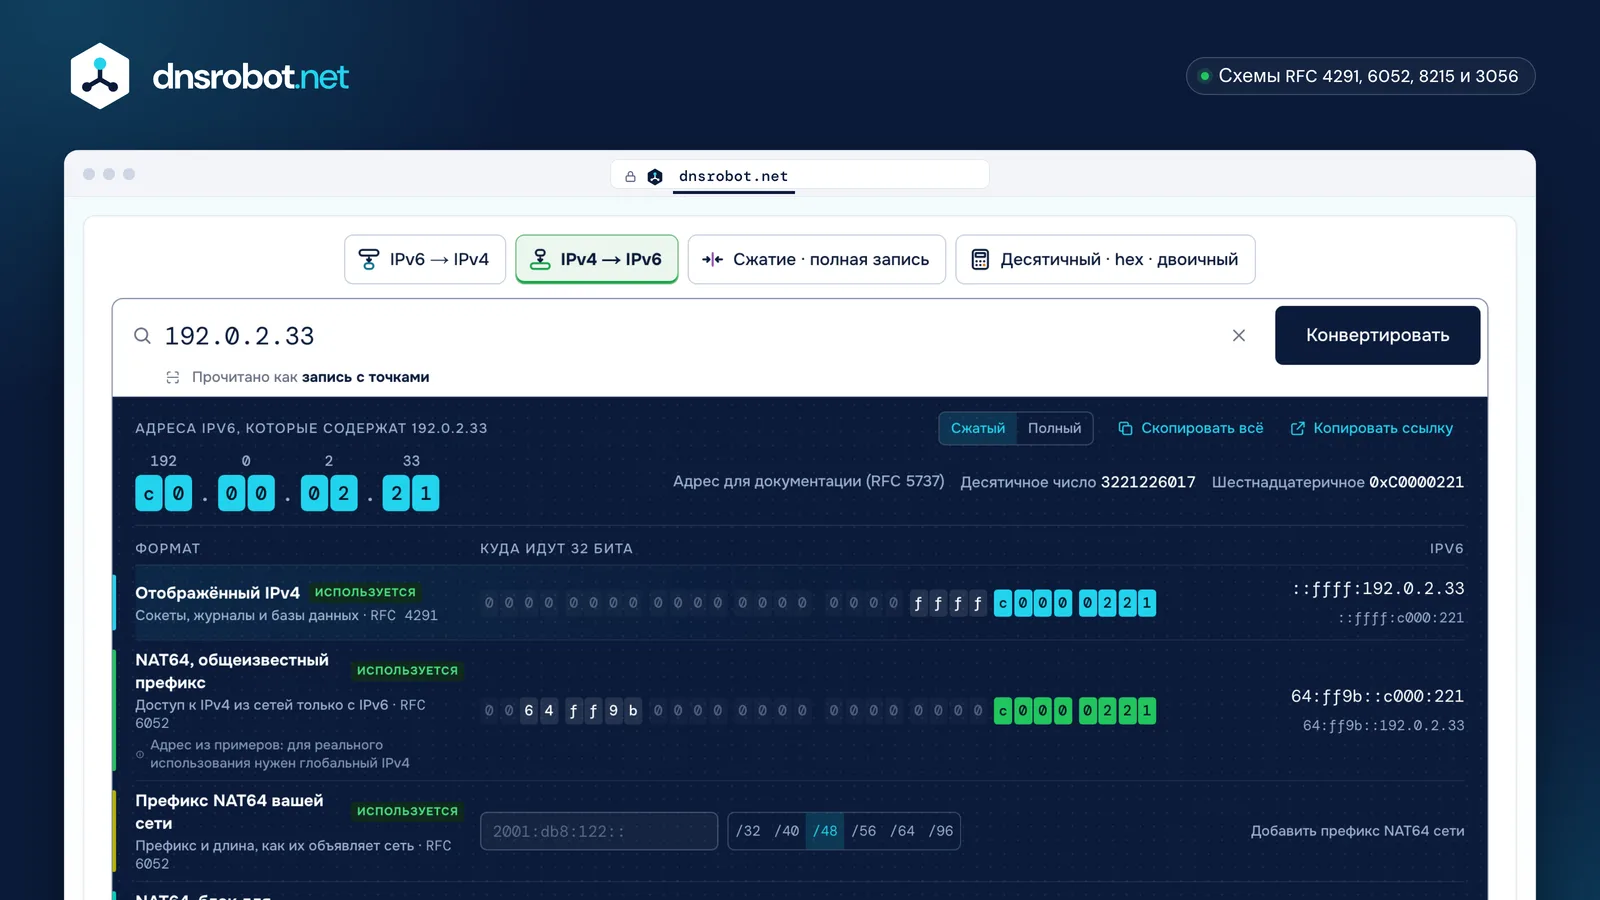Viewport: 1600px width, 900px height.
Task: Click the dnsrobot.net URL text
Action: 733,176
